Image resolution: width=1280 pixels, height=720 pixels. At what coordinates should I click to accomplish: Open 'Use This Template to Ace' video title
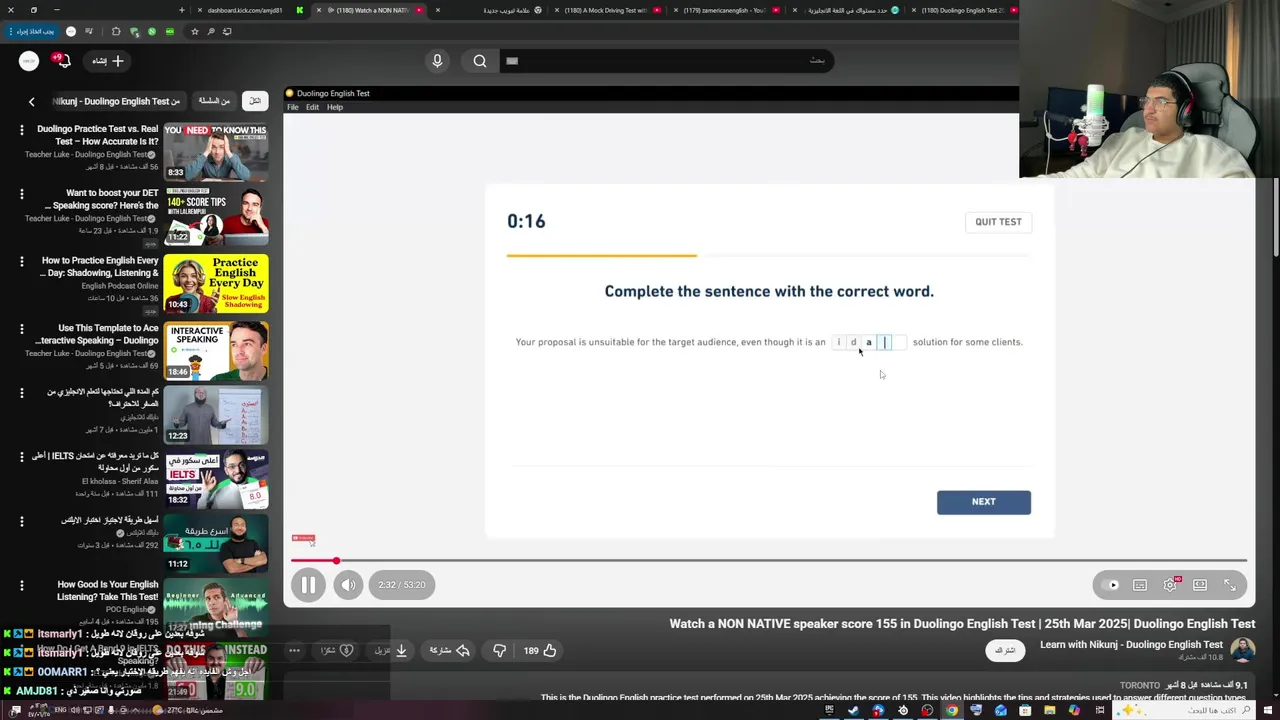coord(97,334)
